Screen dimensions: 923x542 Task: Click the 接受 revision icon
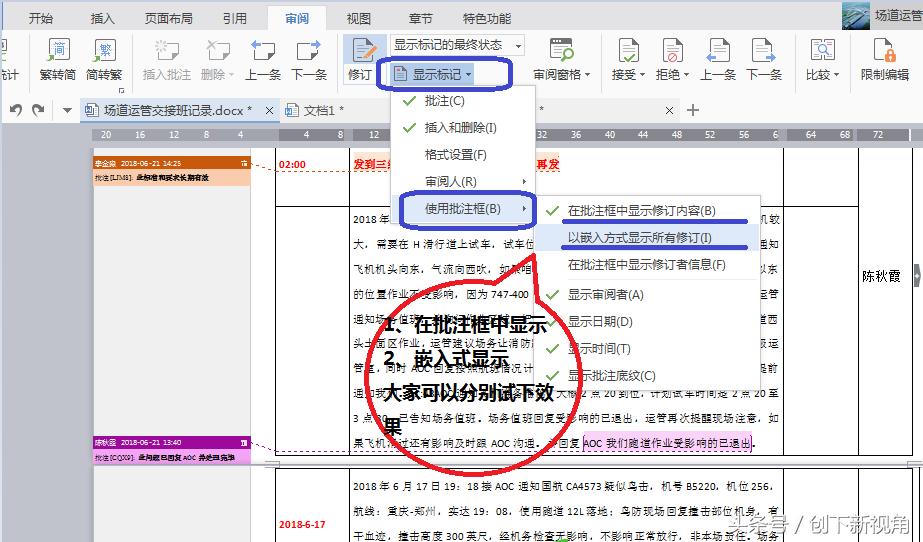pyautogui.click(x=628, y=51)
